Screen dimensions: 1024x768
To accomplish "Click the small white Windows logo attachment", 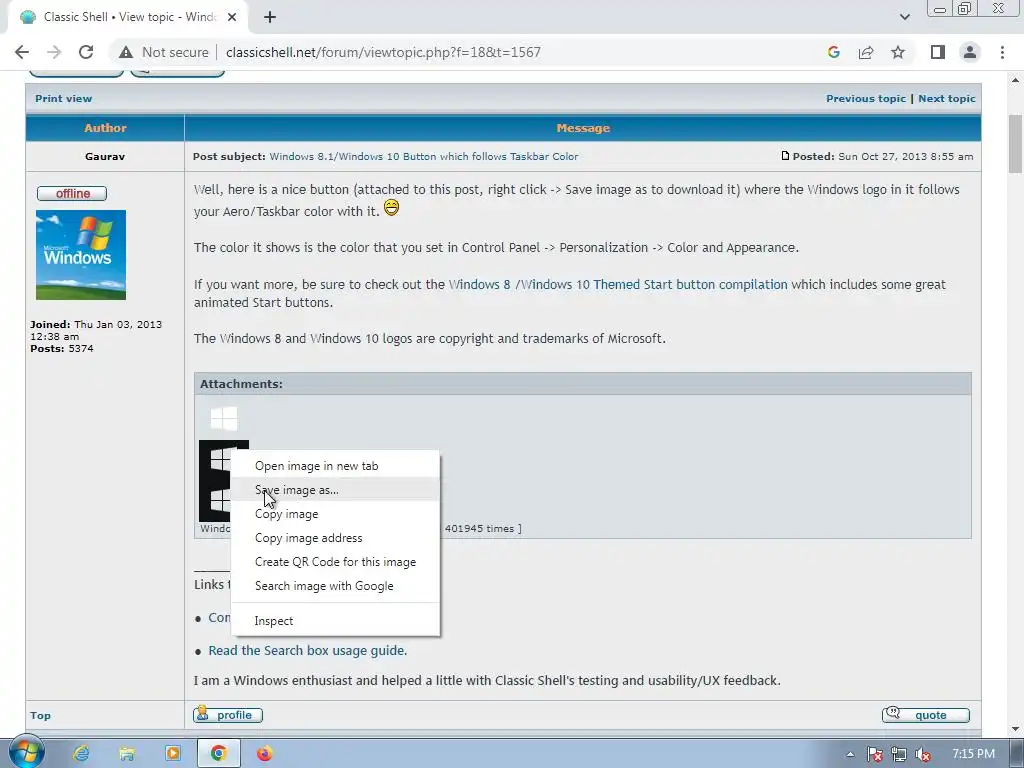I will click(x=223, y=419).
